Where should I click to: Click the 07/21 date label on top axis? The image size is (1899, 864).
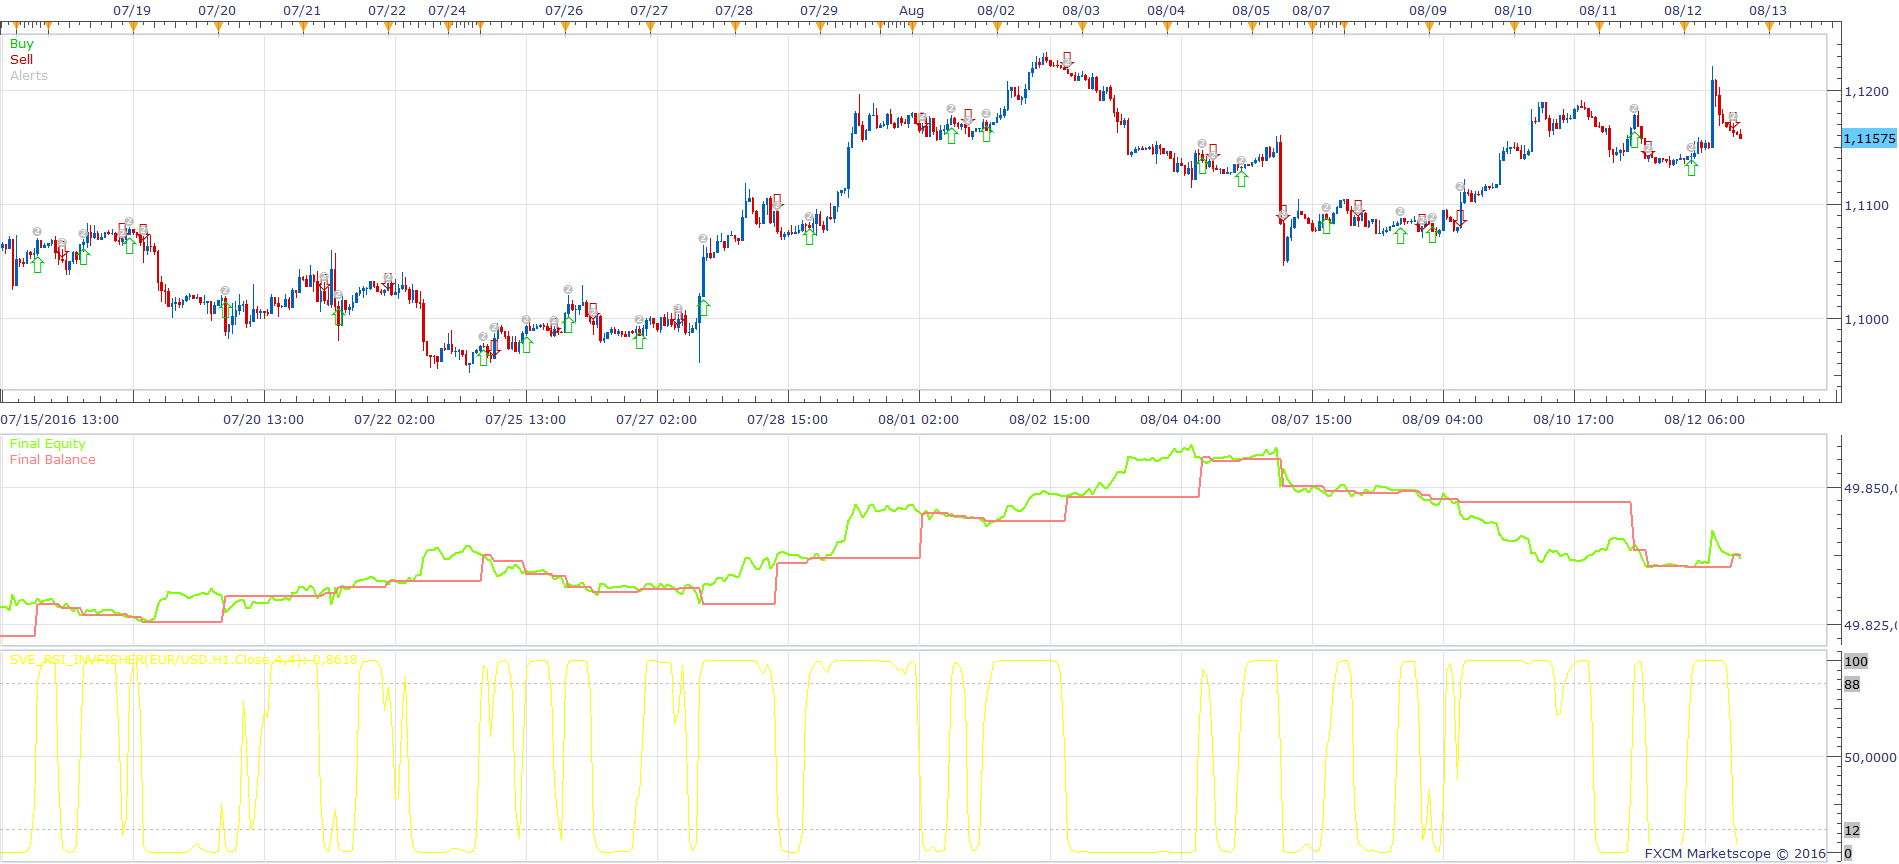pyautogui.click(x=302, y=11)
